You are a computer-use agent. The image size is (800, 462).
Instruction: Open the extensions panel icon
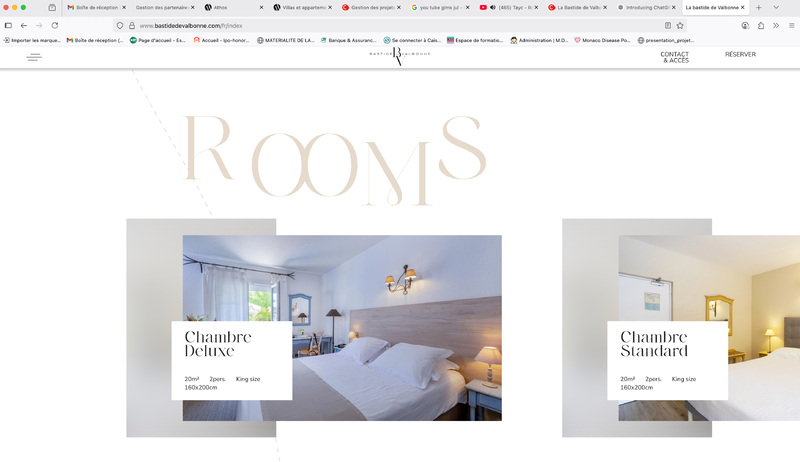tap(761, 25)
